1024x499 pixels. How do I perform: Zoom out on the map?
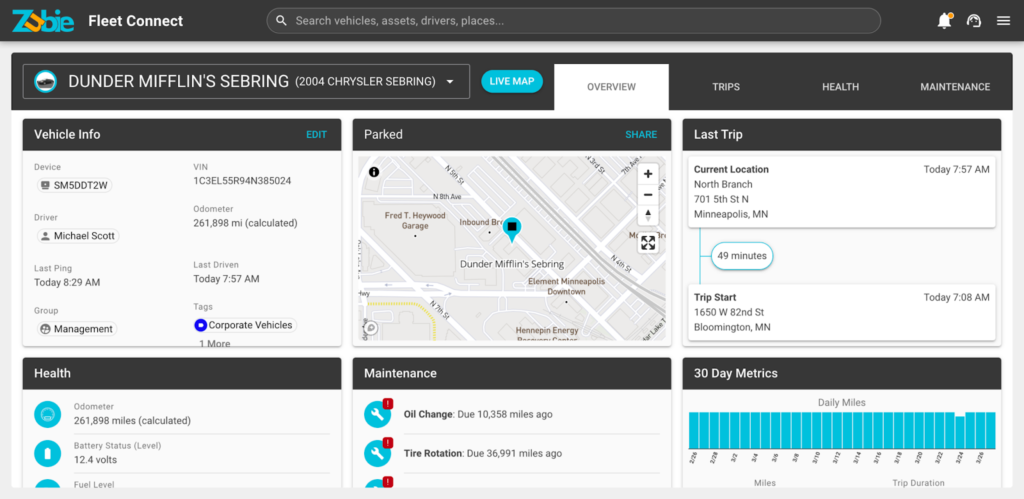tap(648, 195)
